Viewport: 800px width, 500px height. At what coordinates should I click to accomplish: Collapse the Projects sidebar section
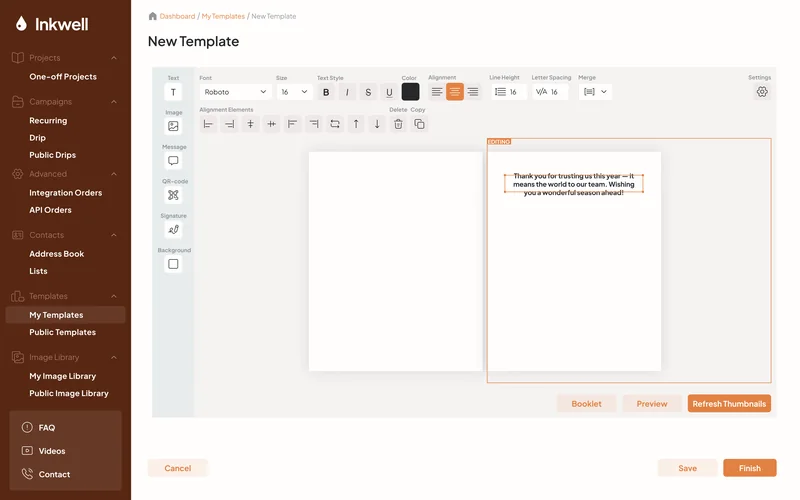(x=114, y=58)
